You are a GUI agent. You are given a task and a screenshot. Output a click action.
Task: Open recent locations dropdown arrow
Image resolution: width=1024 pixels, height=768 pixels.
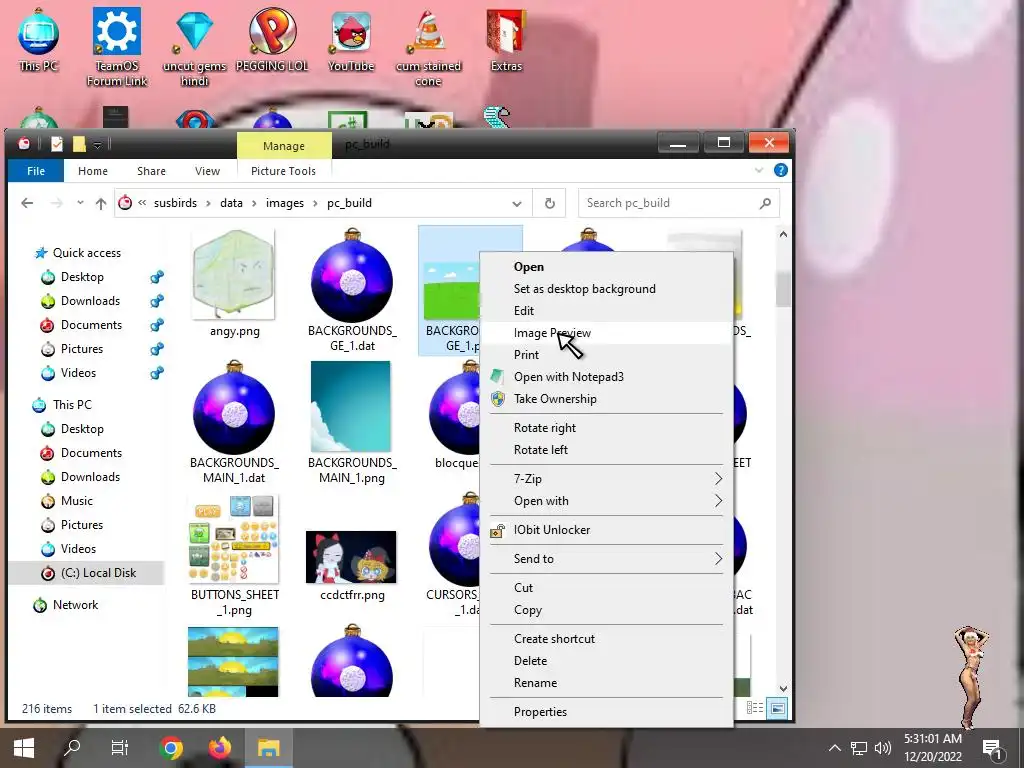coord(80,203)
